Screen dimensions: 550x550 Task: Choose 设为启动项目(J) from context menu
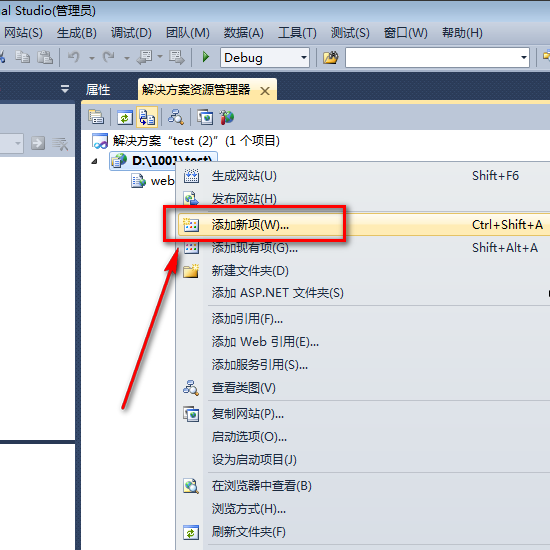(363, 460)
